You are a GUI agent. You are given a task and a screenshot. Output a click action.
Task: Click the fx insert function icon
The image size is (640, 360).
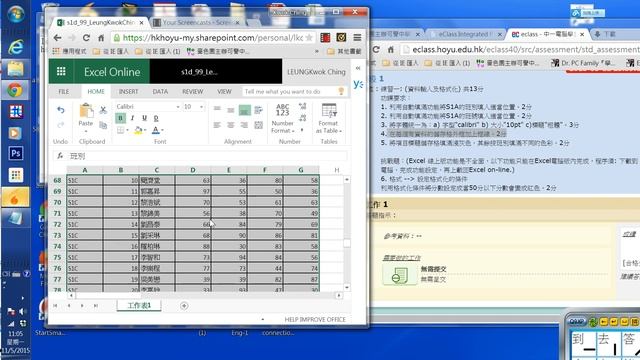click(60, 156)
